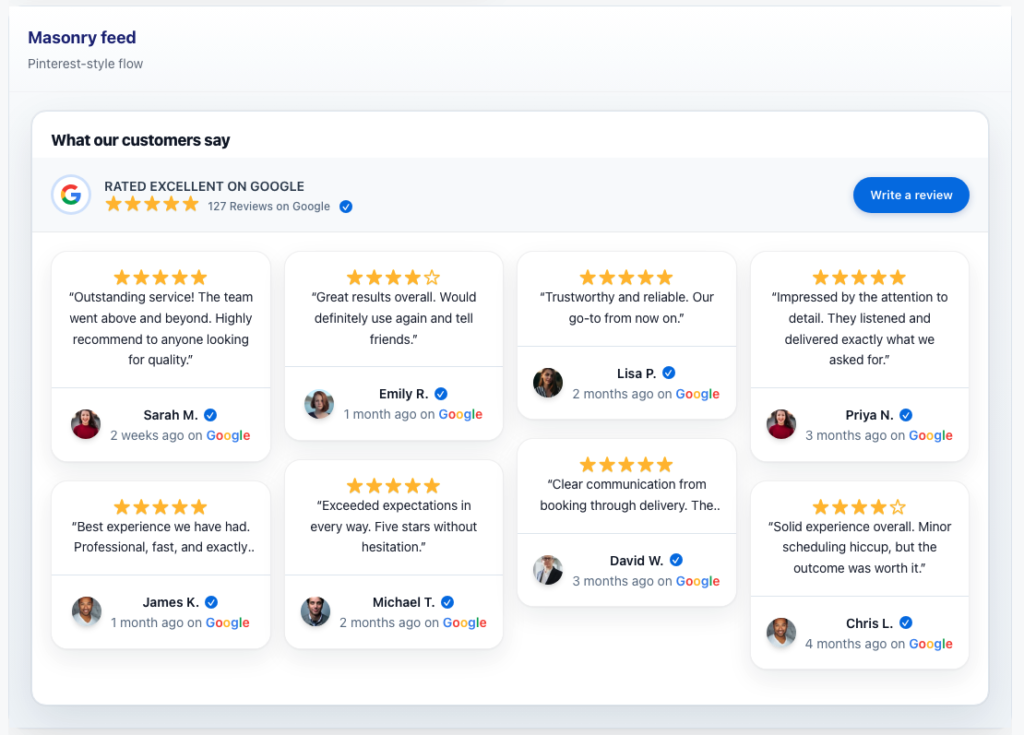Viewport: 1024px width, 735px height.
Task: Click the Write a review button
Action: point(911,195)
